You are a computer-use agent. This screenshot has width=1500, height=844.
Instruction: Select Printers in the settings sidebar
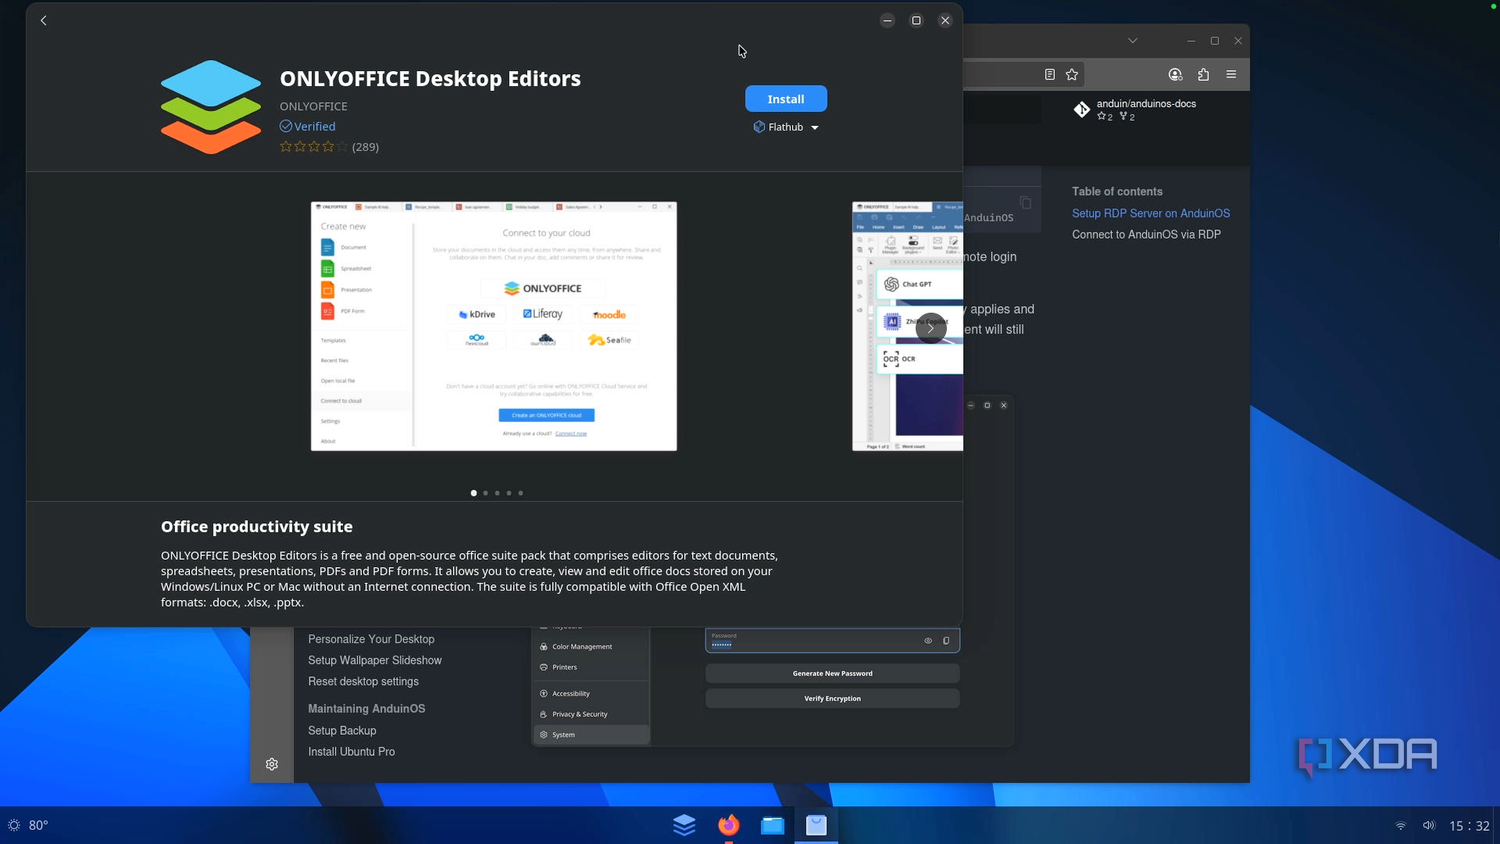591,667
